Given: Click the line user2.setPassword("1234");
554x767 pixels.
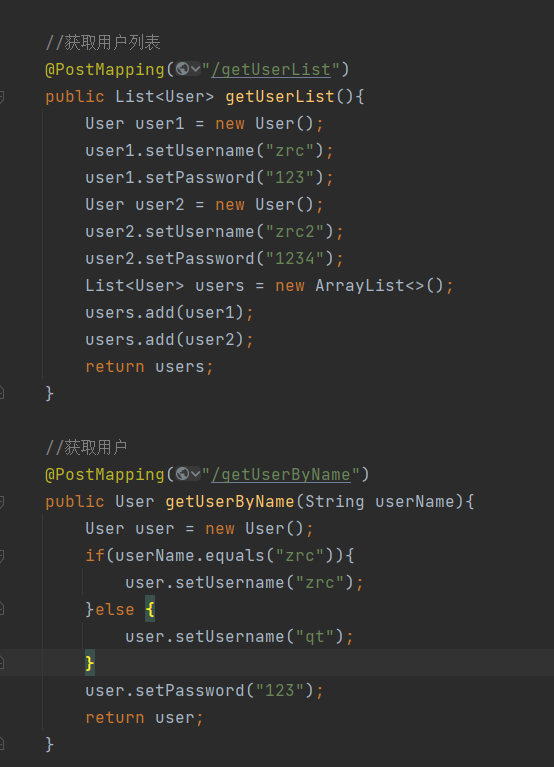Looking at the screenshot, I should click(x=214, y=258).
